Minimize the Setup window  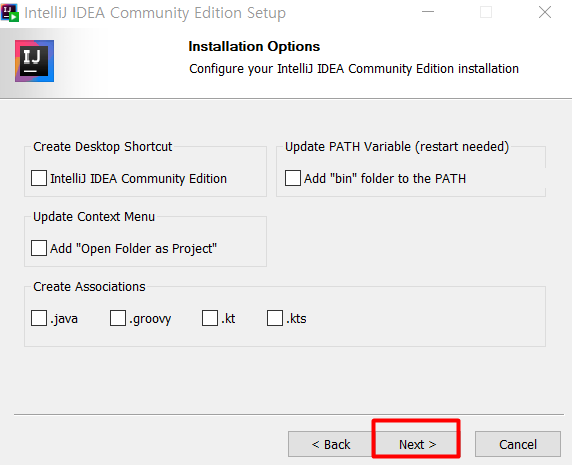pos(428,12)
